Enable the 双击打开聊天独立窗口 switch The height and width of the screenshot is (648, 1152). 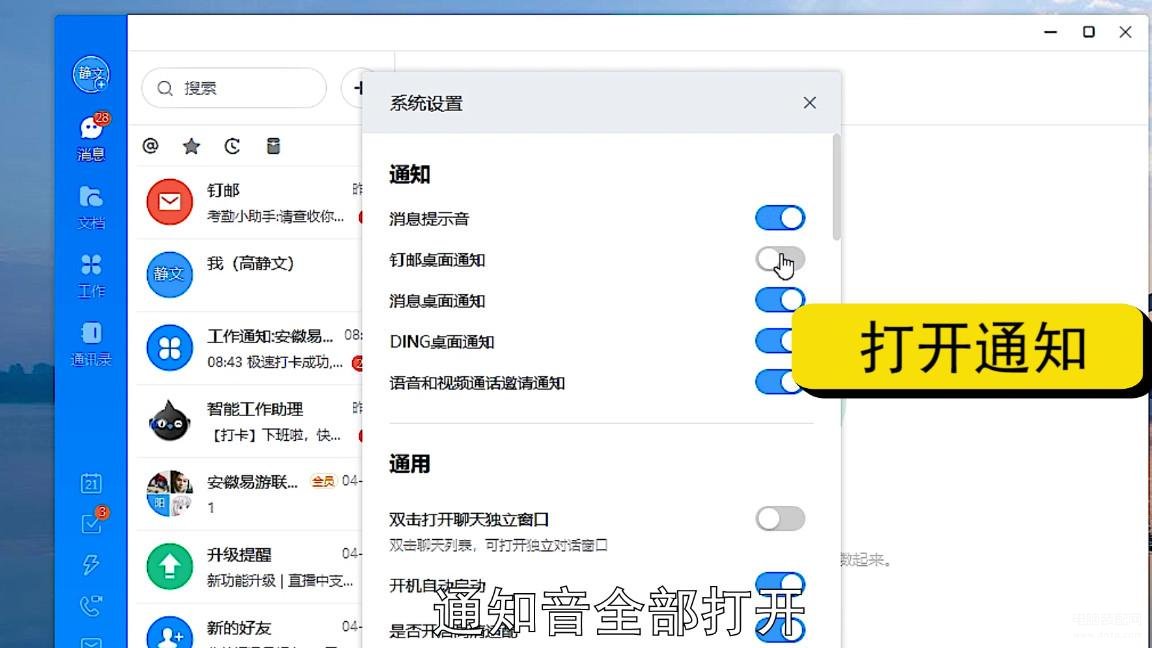click(780, 519)
